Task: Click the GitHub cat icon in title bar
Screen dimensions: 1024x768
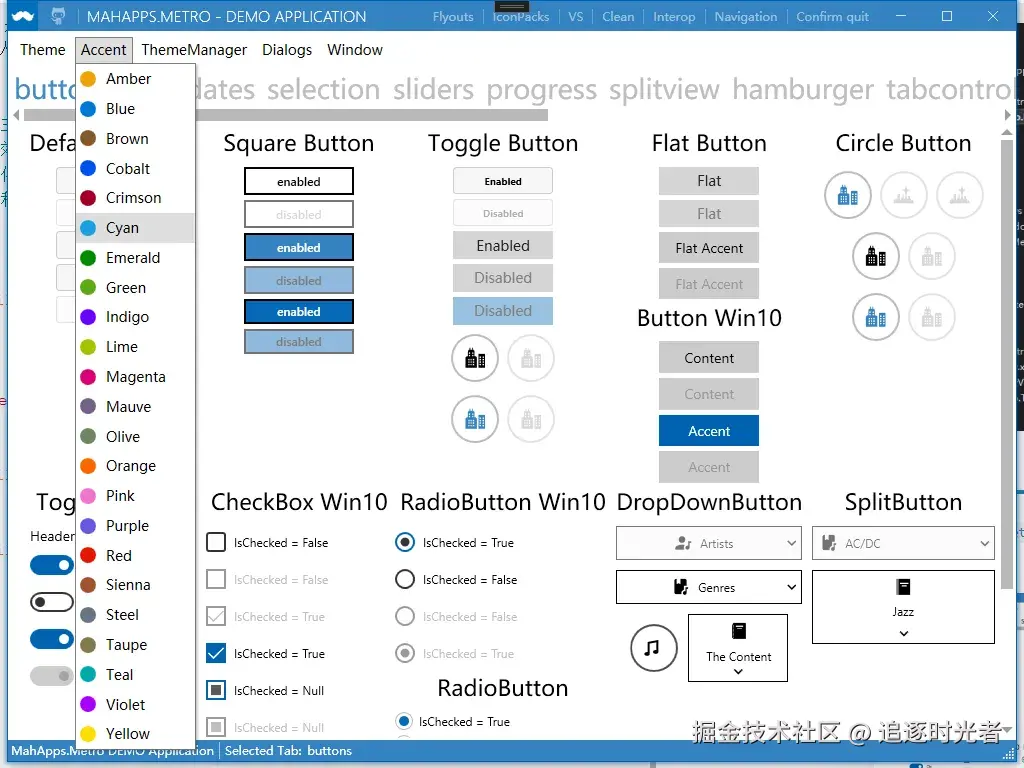Action: pyautogui.click(x=58, y=16)
